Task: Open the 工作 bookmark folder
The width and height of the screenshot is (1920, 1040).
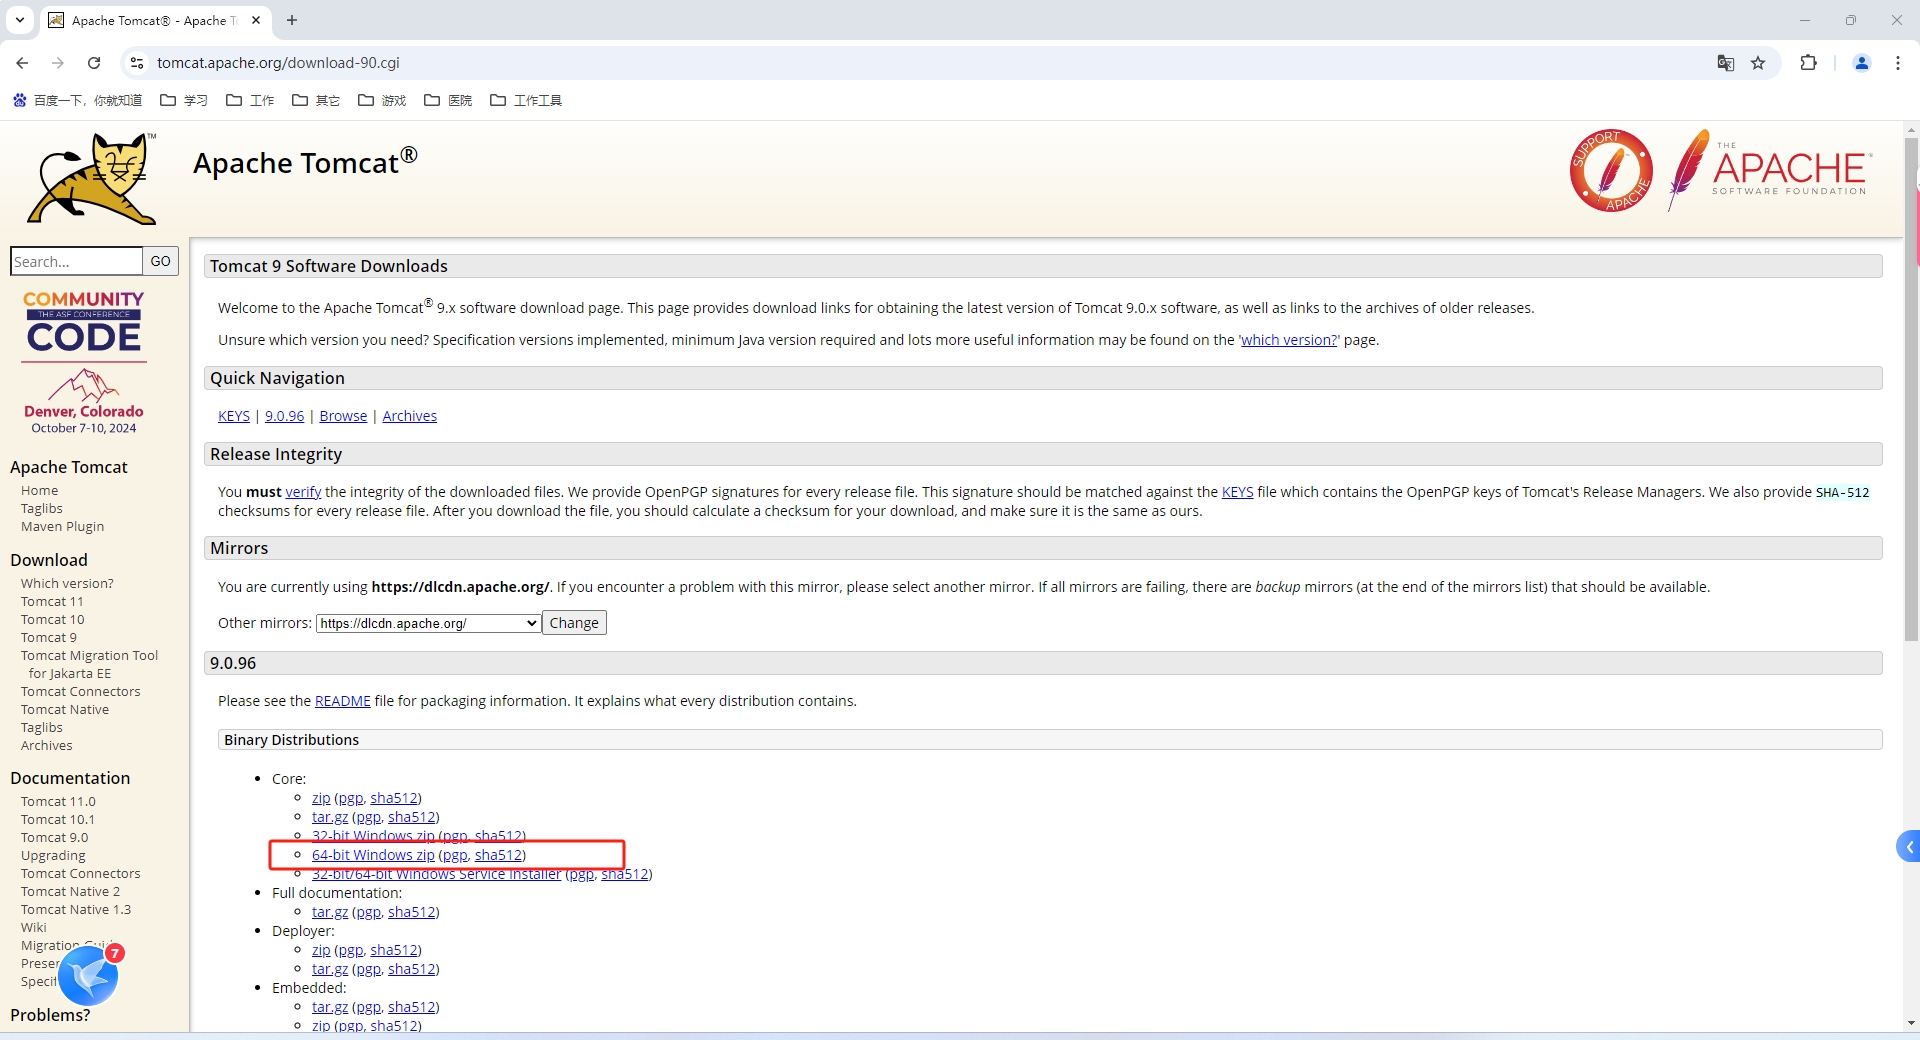Action: pyautogui.click(x=250, y=100)
